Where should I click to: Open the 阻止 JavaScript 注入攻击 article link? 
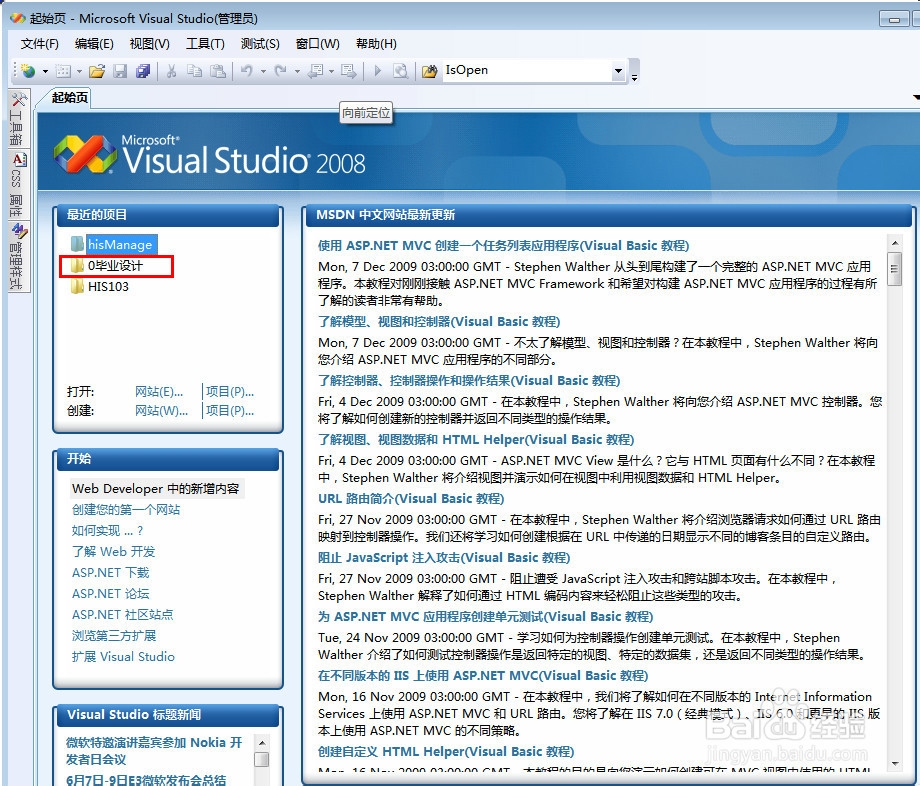444,558
